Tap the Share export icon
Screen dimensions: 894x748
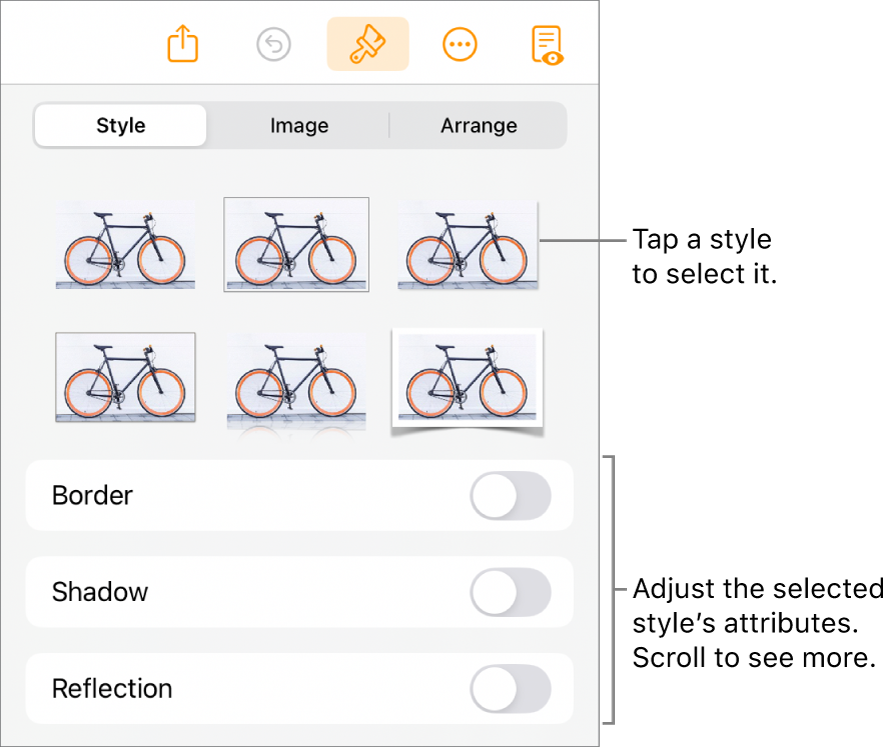183,44
